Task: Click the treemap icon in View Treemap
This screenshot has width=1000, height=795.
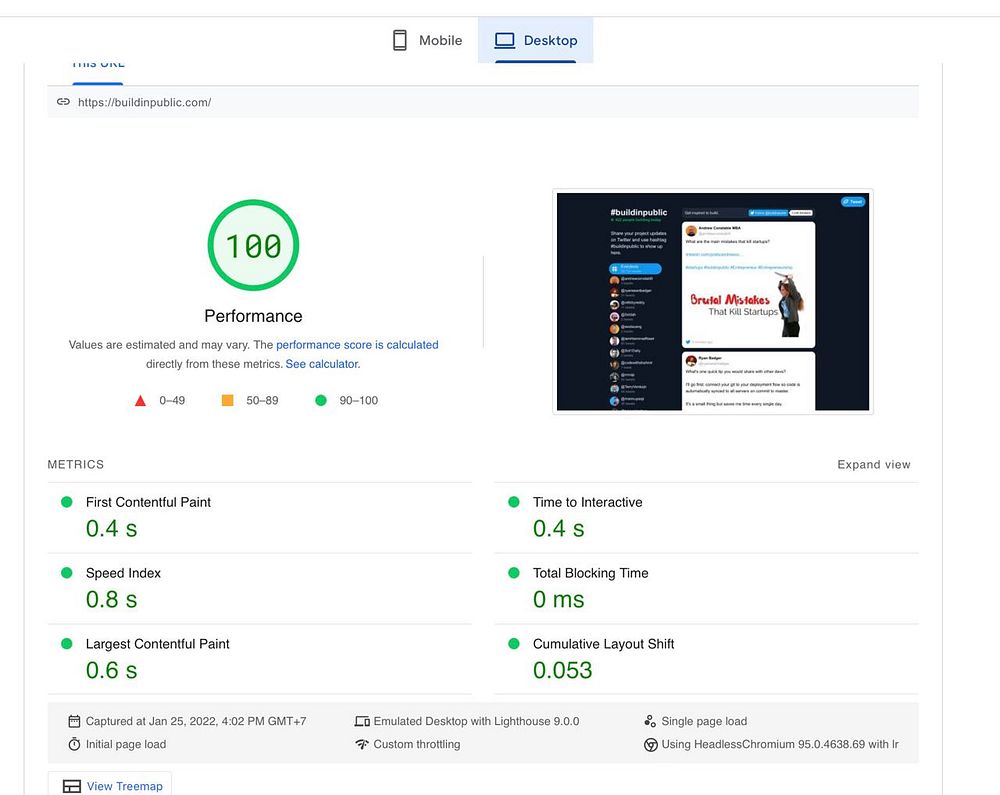Action: pos(72,786)
